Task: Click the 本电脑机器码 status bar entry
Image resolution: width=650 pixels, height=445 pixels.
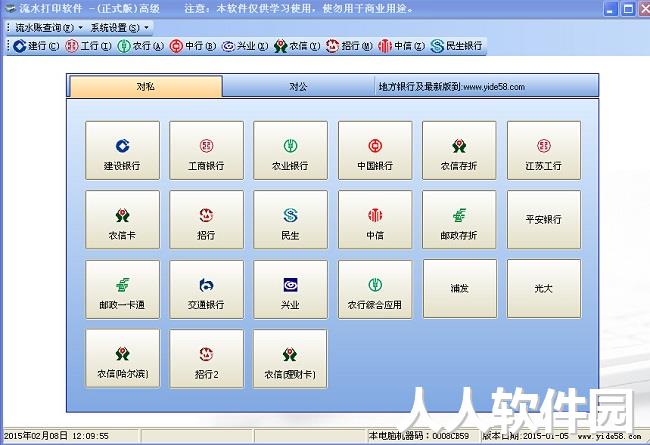Action: coord(419,436)
